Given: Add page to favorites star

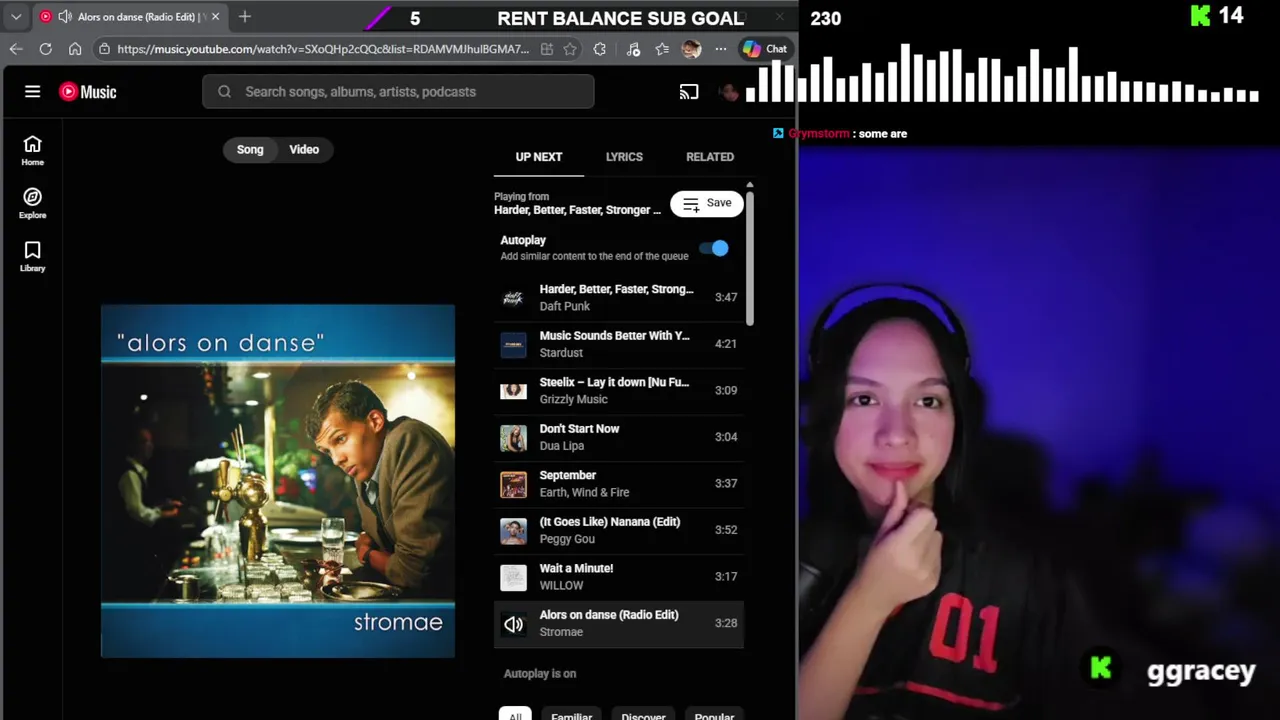Looking at the screenshot, I should (x=570, y=49).
